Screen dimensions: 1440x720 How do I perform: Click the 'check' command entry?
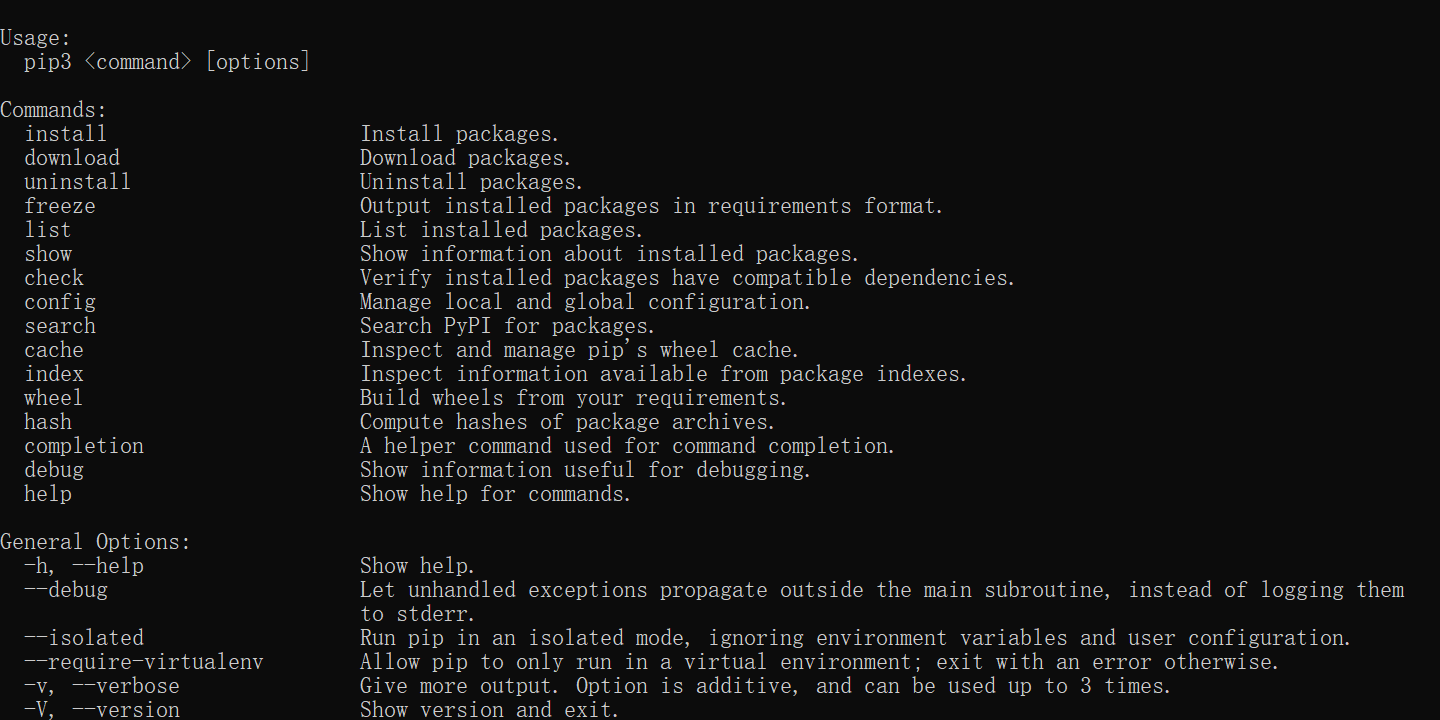click(54, 278)
